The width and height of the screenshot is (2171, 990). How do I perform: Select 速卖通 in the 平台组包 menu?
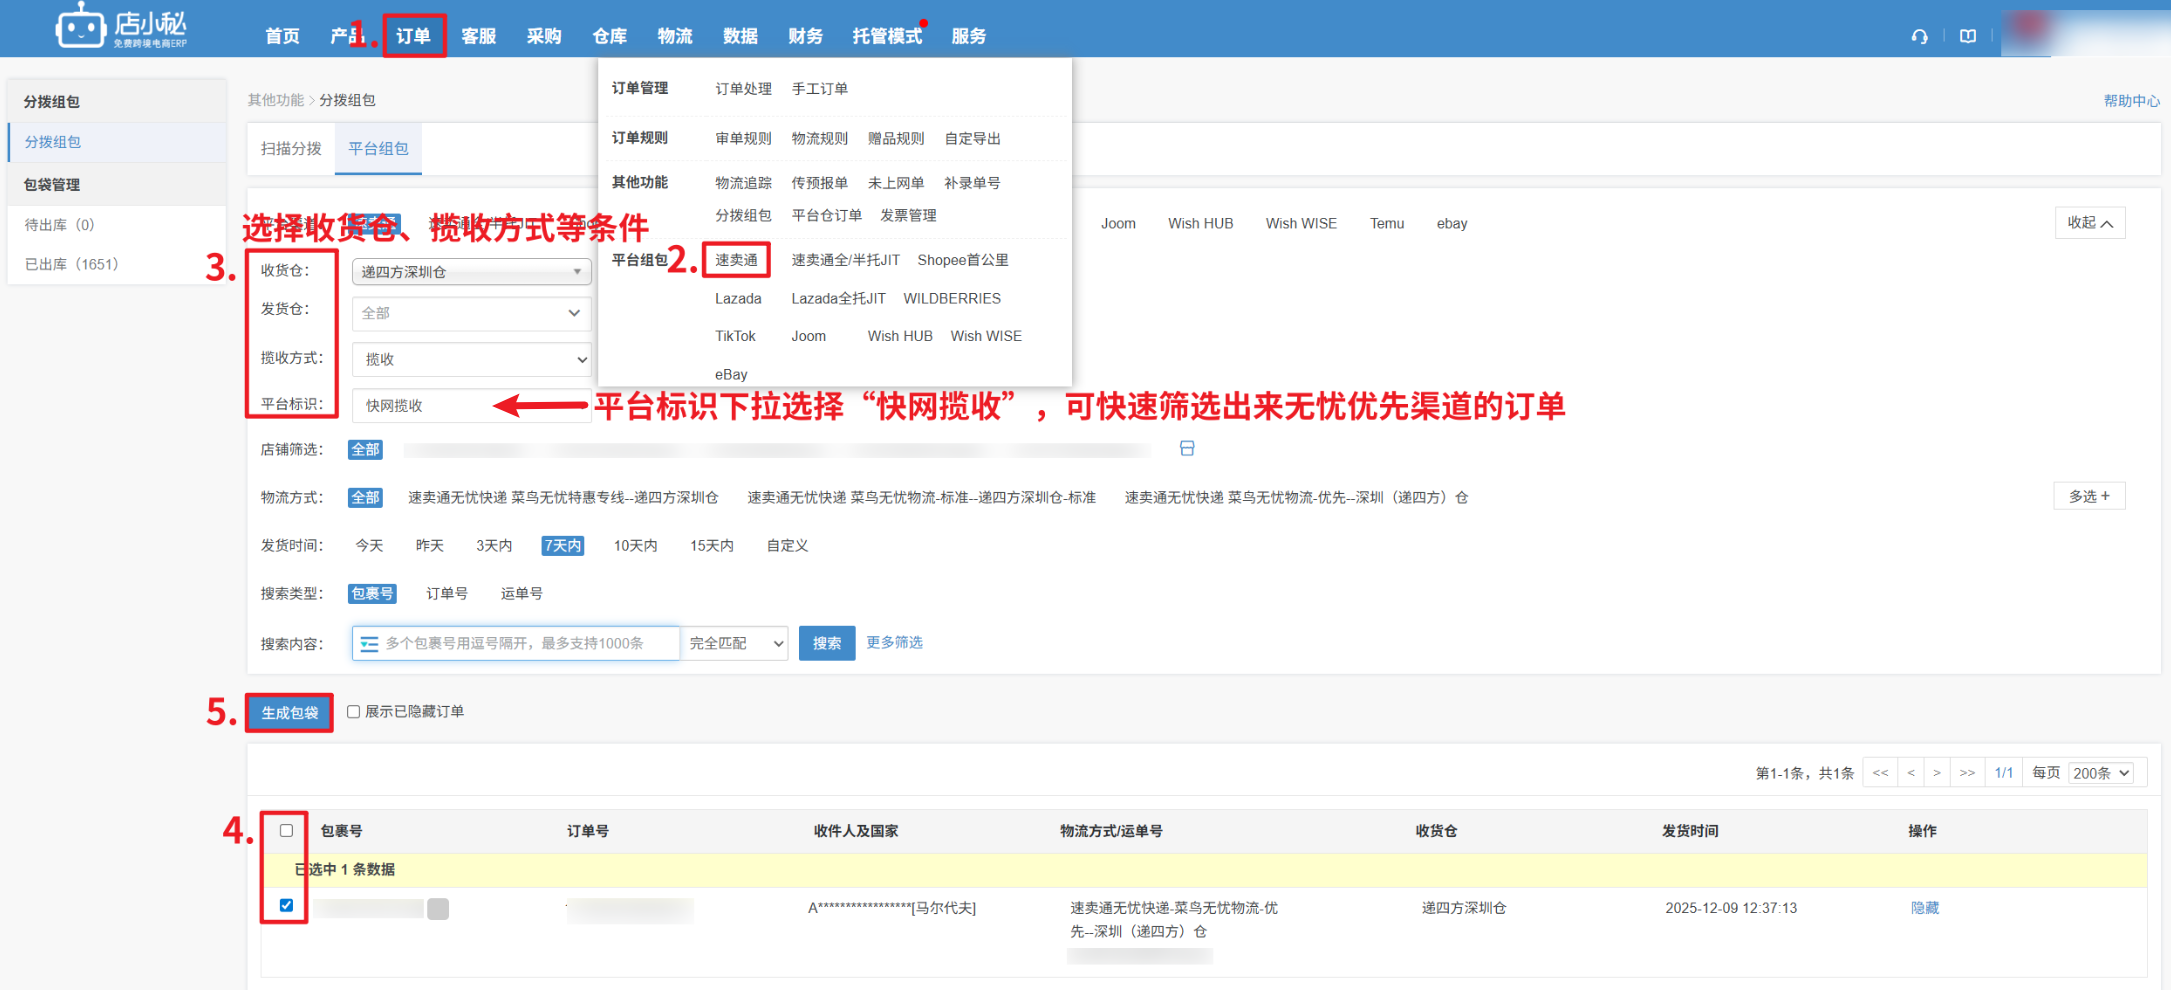[736, 260]
